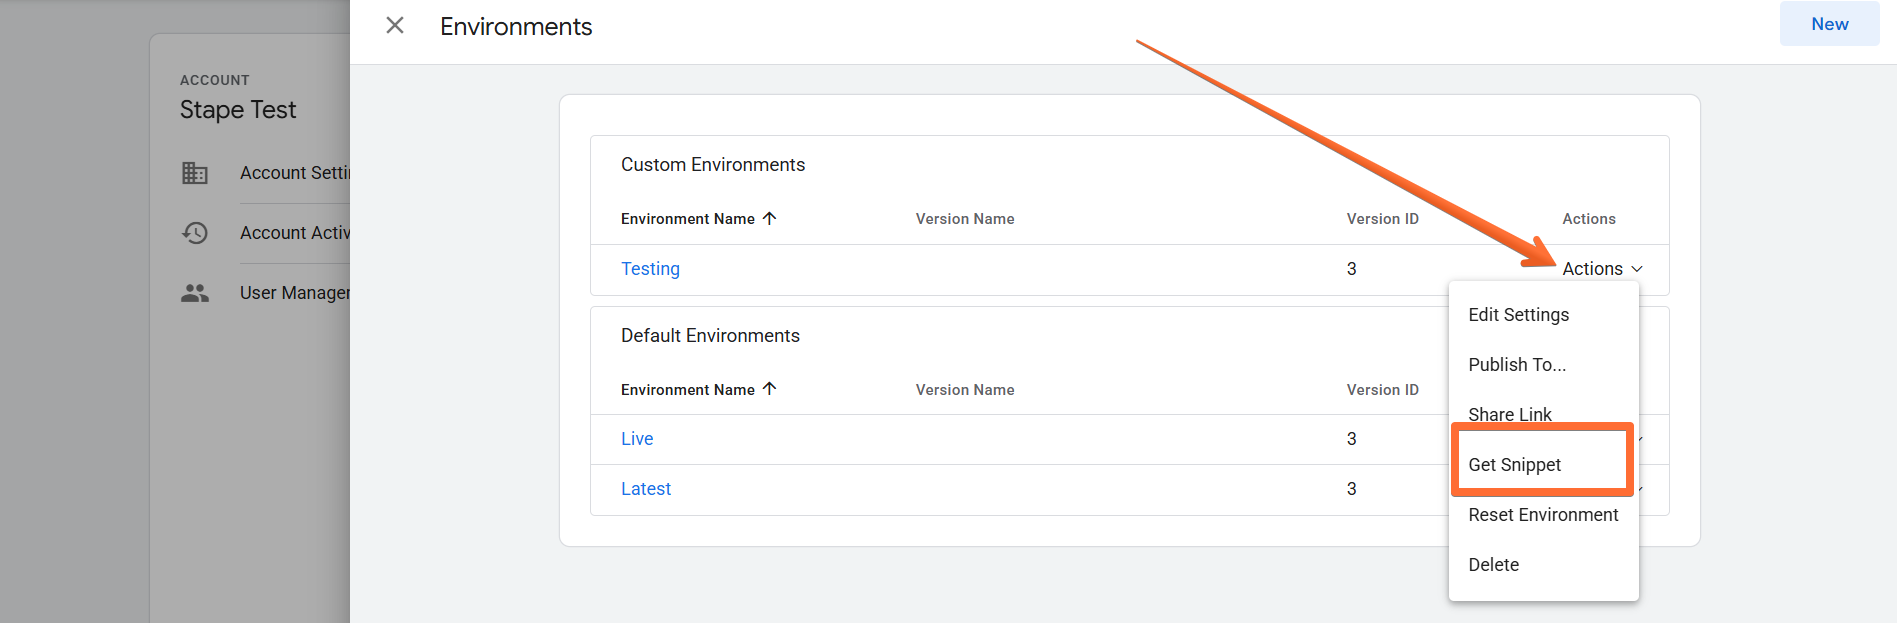Open Account Settings in the sidebar
Viewport: 1897px width, 623px height.
(295, 173)
